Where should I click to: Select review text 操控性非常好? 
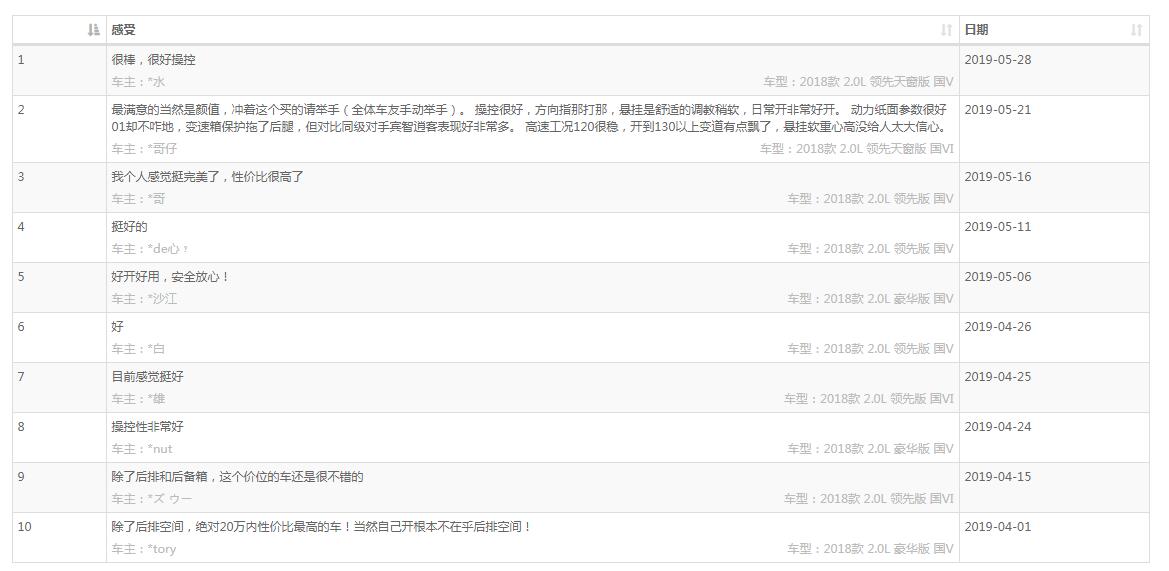tap(148, 426)
